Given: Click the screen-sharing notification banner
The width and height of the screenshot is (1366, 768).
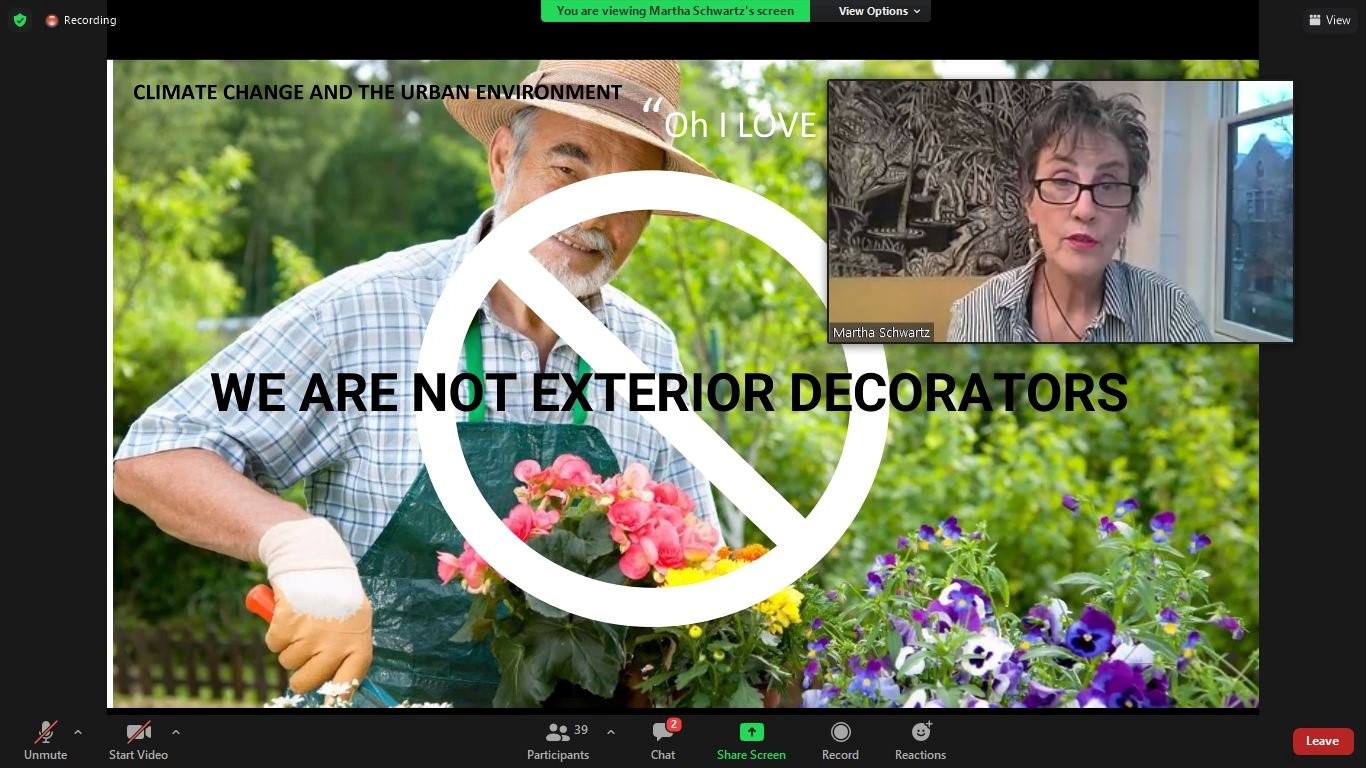Looking at the screenshot, I should tap(675, 11).
